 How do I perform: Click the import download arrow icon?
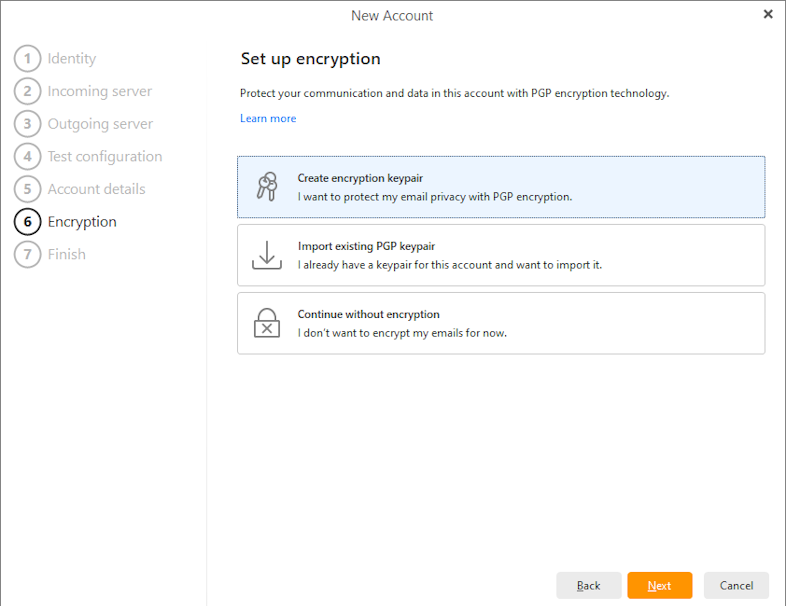(266, 255)
